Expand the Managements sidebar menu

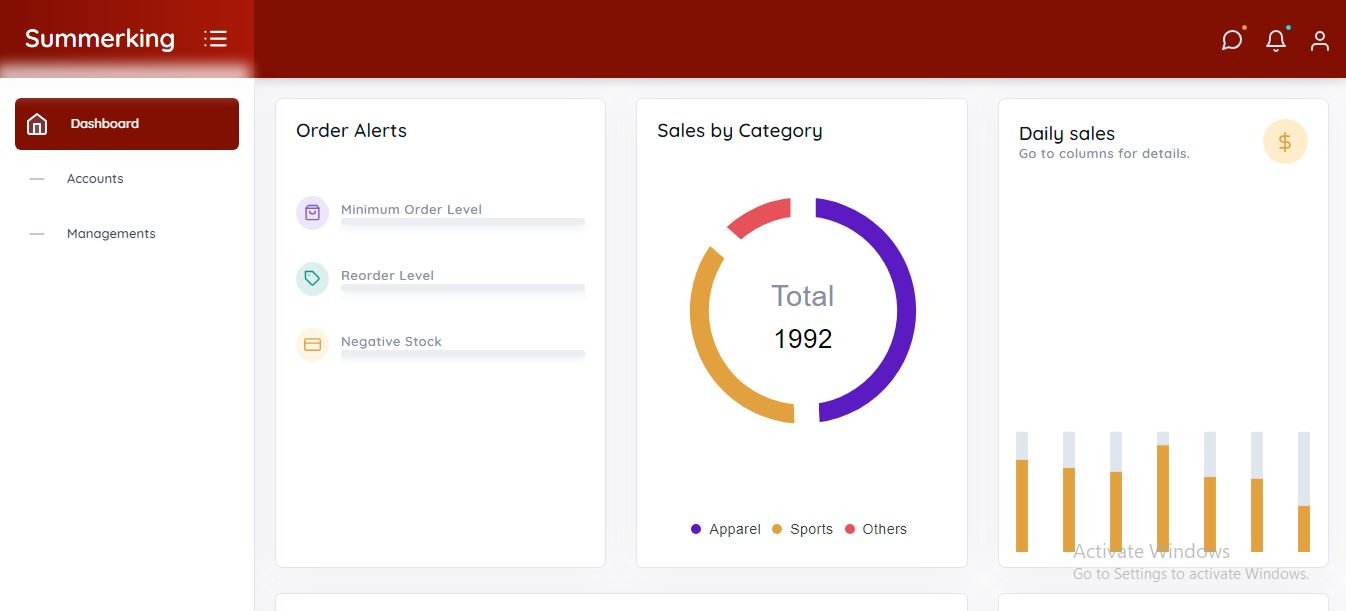coord(111,234)
